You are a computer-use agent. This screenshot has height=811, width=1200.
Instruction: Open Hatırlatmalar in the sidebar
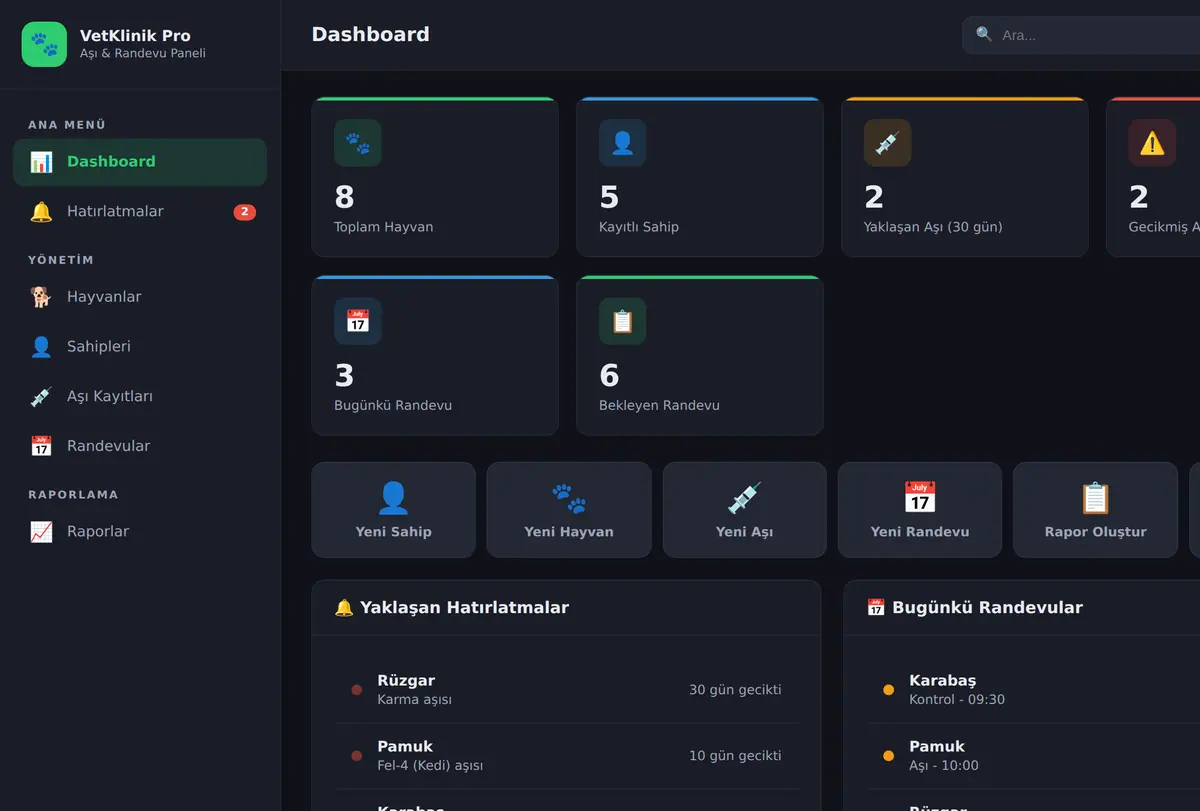coord(140,212)
